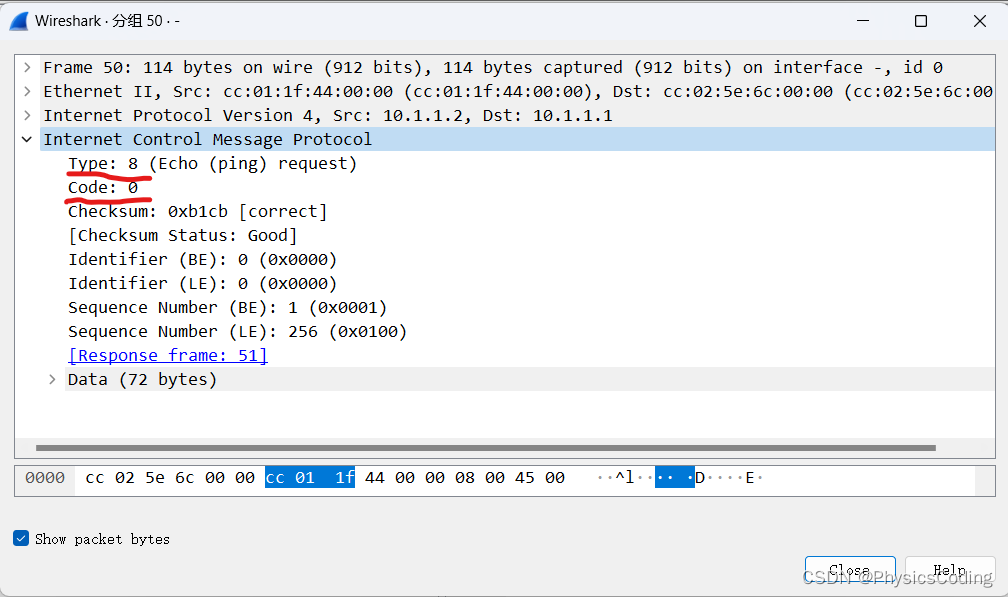1008x597 pixels.
Task: Disable the Show packet bytes checkbox
Action: (21, 538)
